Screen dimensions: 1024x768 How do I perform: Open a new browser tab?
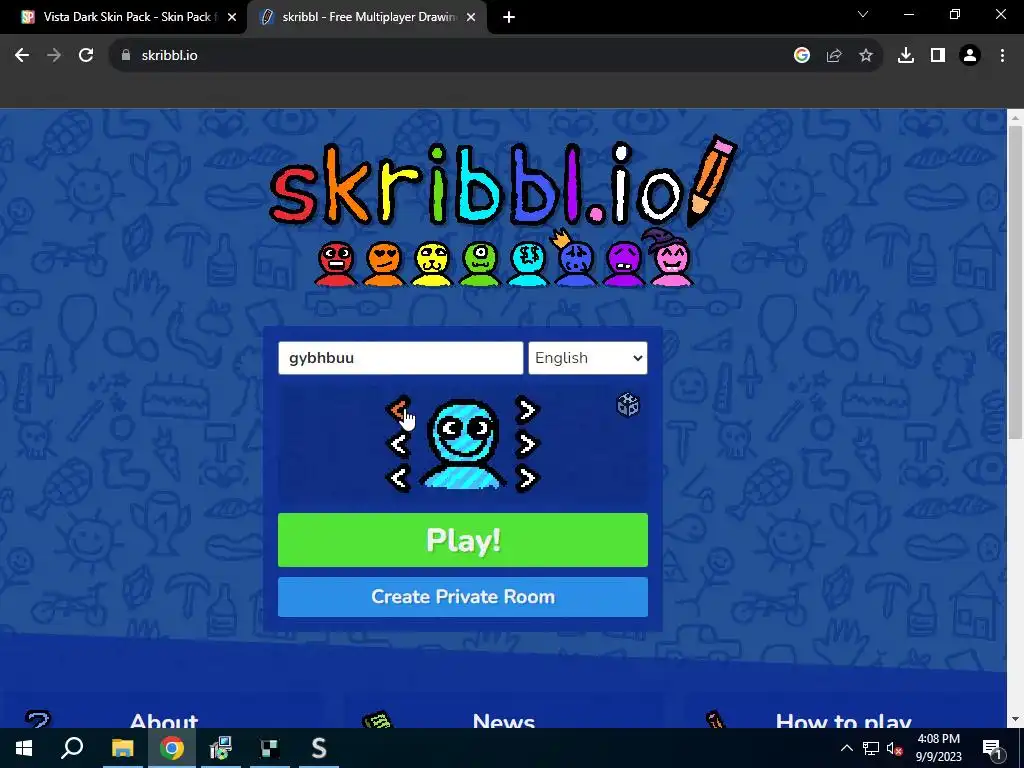509,17
